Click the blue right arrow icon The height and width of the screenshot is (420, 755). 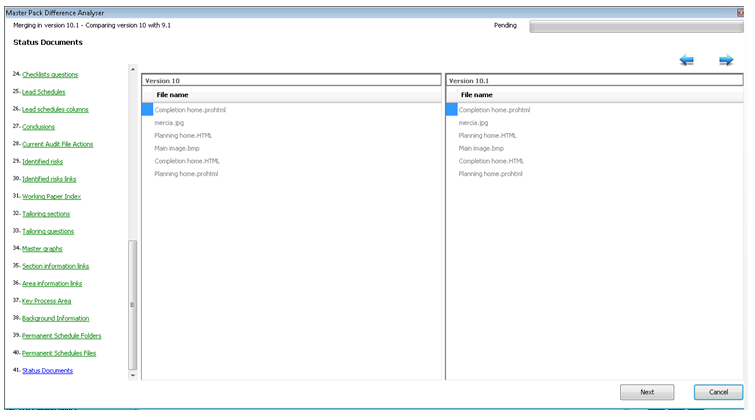click(x=726, y=60)
